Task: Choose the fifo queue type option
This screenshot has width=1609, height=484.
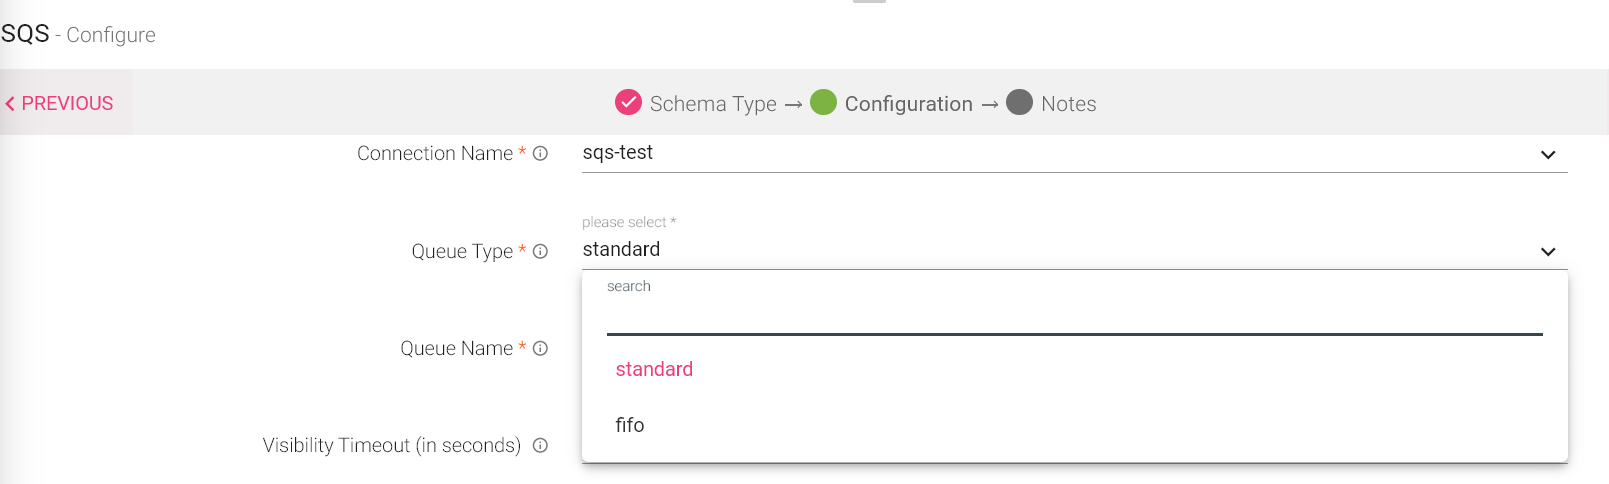Action: (630, 426)
